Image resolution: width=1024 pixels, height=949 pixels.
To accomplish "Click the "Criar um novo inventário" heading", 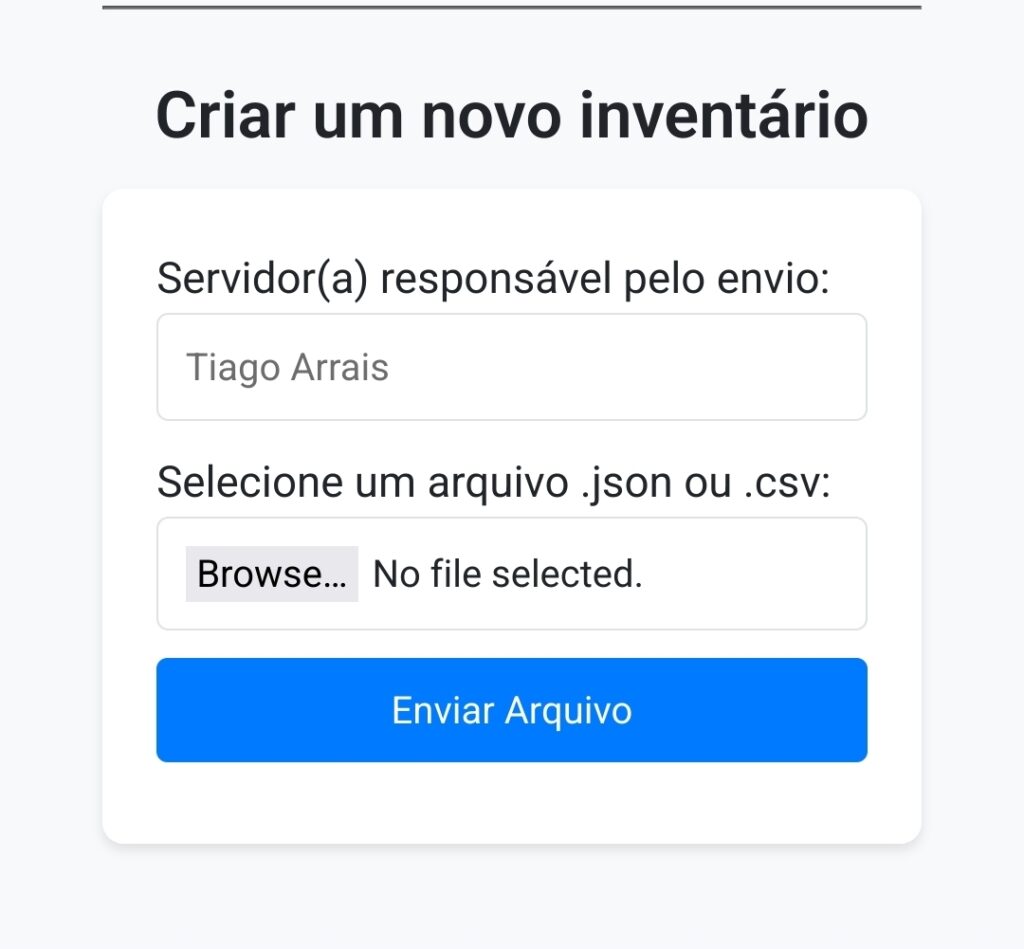I will click(511, 116).
